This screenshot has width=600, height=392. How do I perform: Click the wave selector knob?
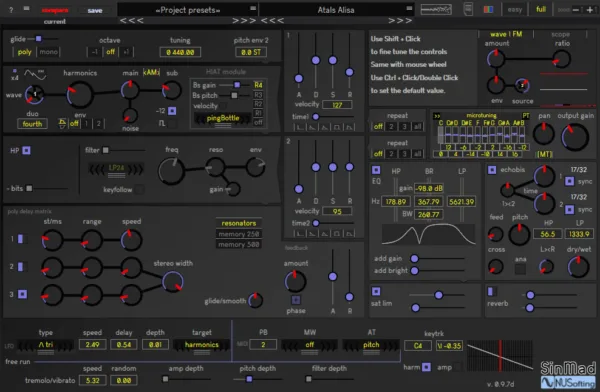[34, 94]
